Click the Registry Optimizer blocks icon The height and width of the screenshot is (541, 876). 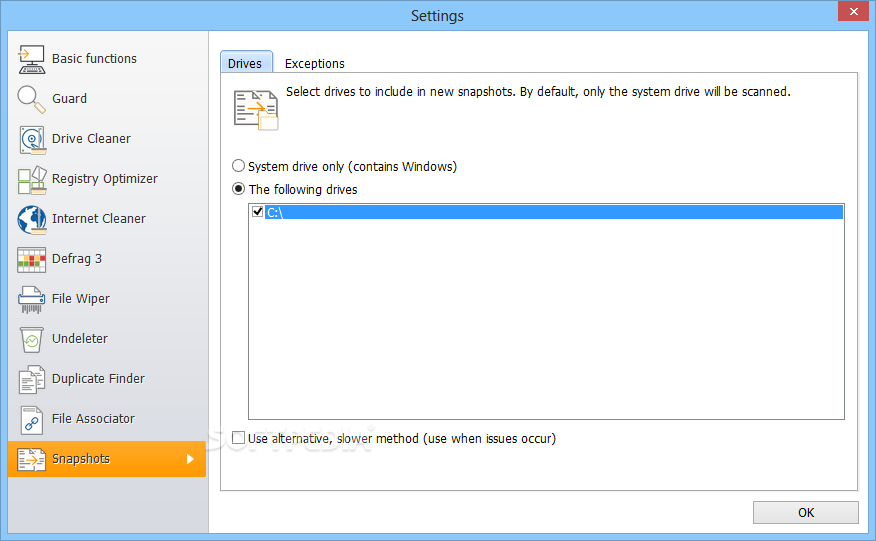point(31,179)
